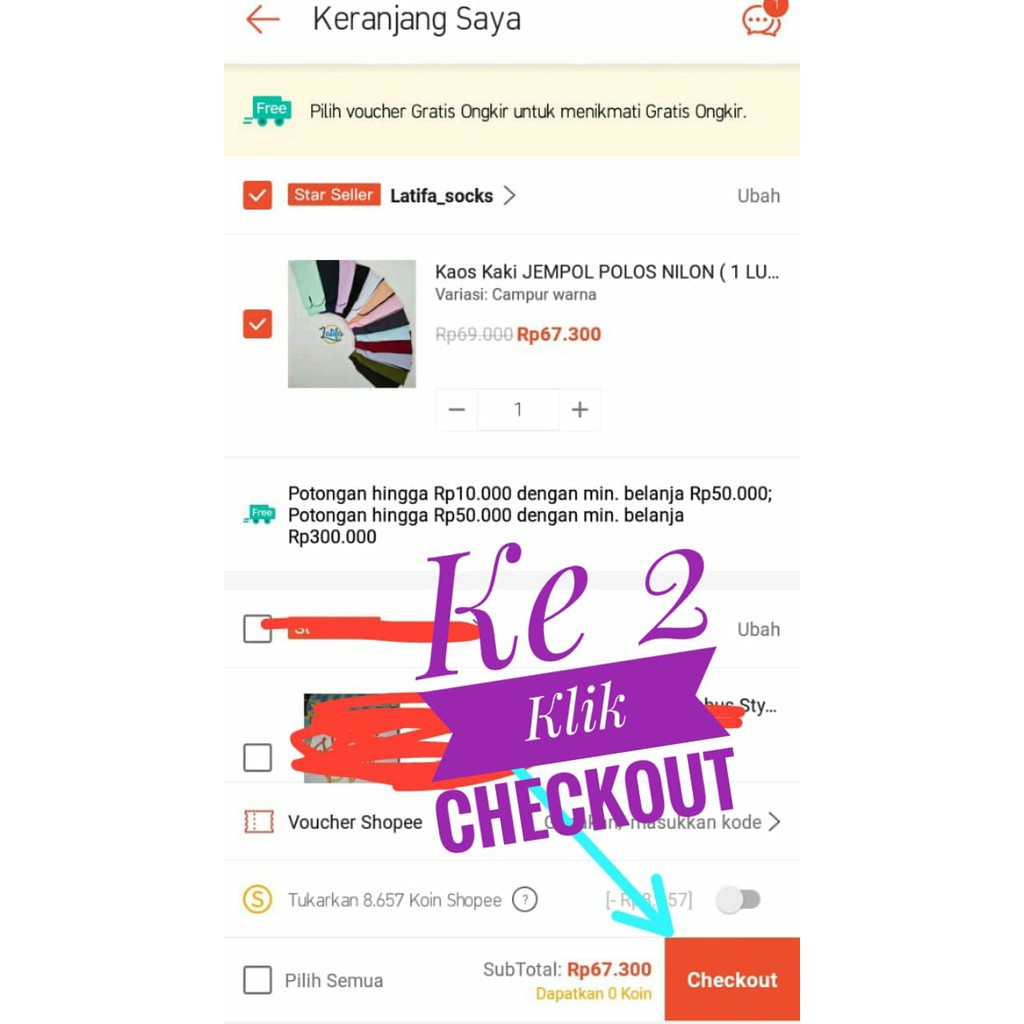Viewport: 1024px width, 1024px height.
Task: Open Latifa_socks shop via chevron
Action: (x=509, y=195)
